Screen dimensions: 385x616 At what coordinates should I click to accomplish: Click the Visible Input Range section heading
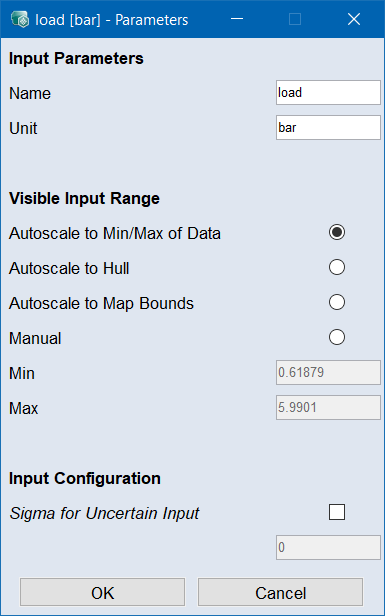tap(84, 198)
